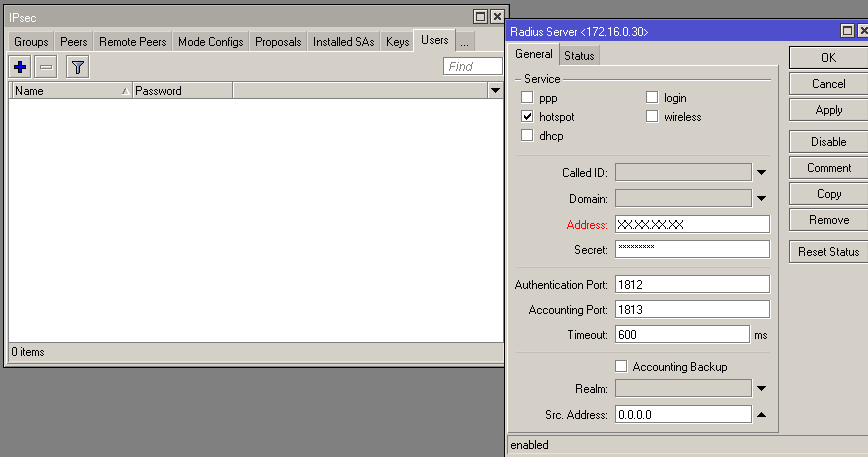Image resolution: width=868 pixels, height=457 pixels.
Task: Expand the Realm field arrow
Action: (762, 388)
